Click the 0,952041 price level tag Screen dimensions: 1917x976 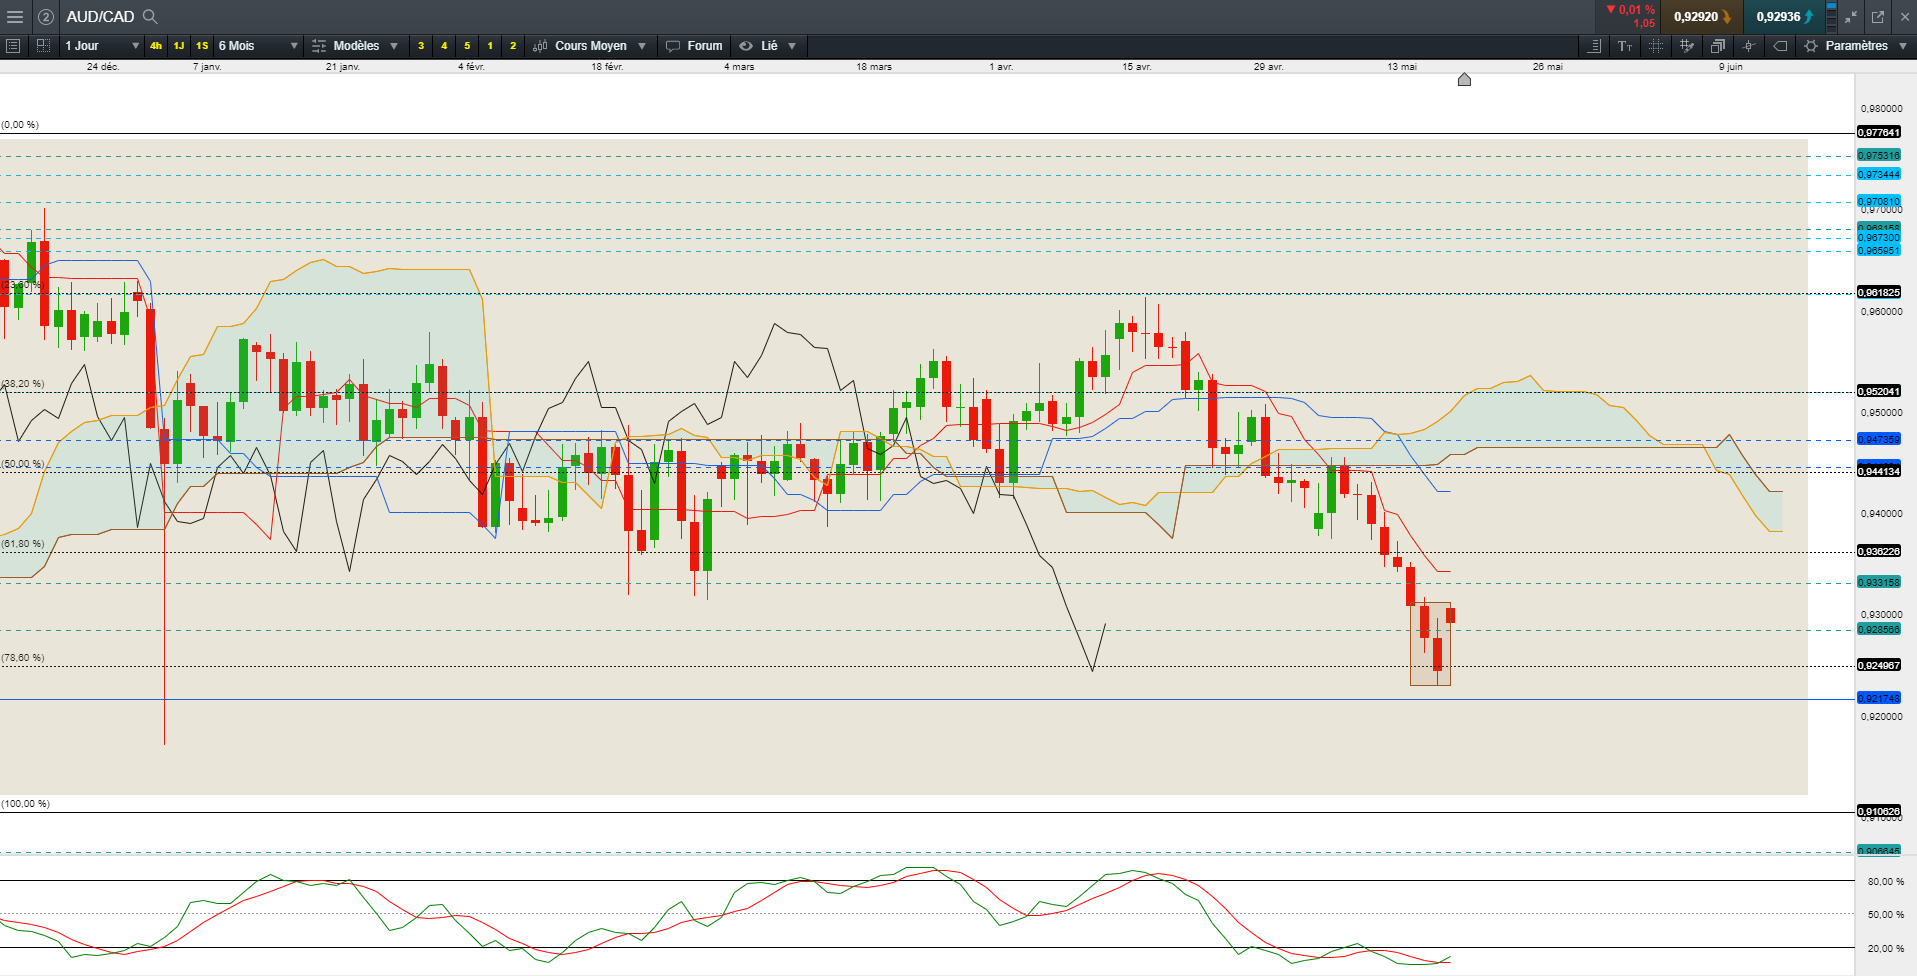point(1879,391)
